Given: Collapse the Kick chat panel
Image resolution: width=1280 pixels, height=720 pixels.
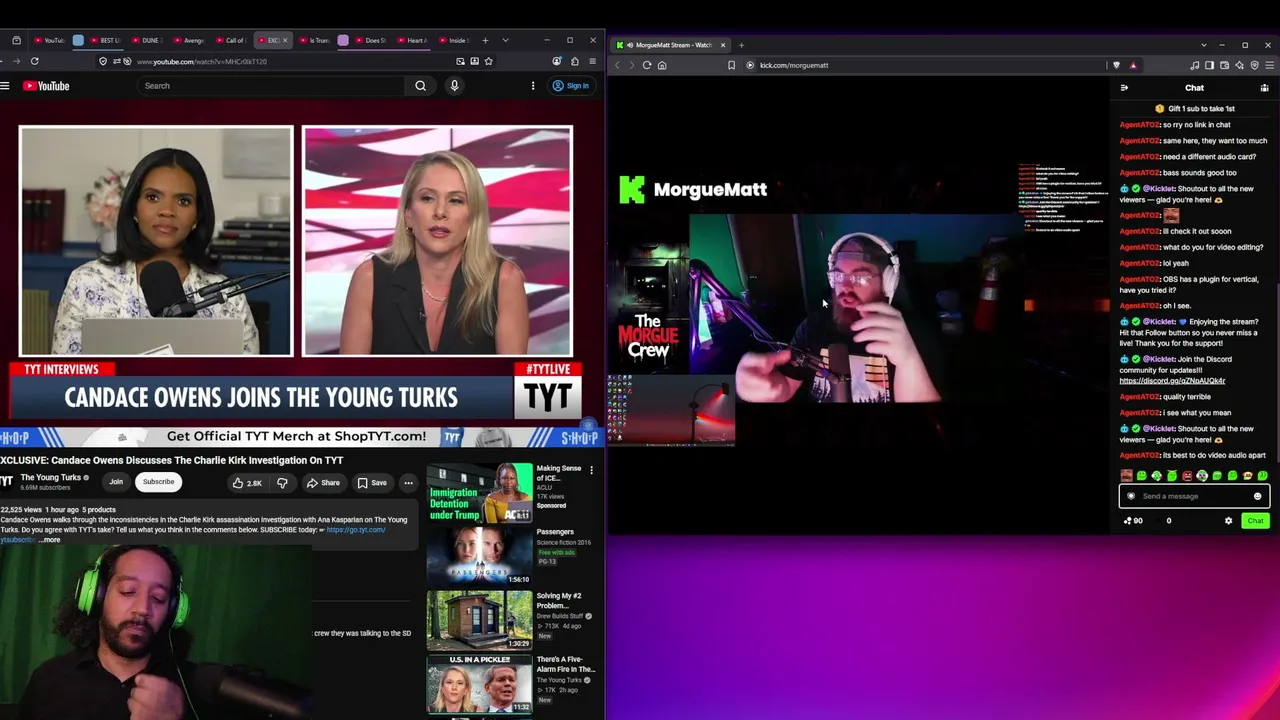Looking at the screenshot, I should pyautogui.click(x=1124, y=88).
